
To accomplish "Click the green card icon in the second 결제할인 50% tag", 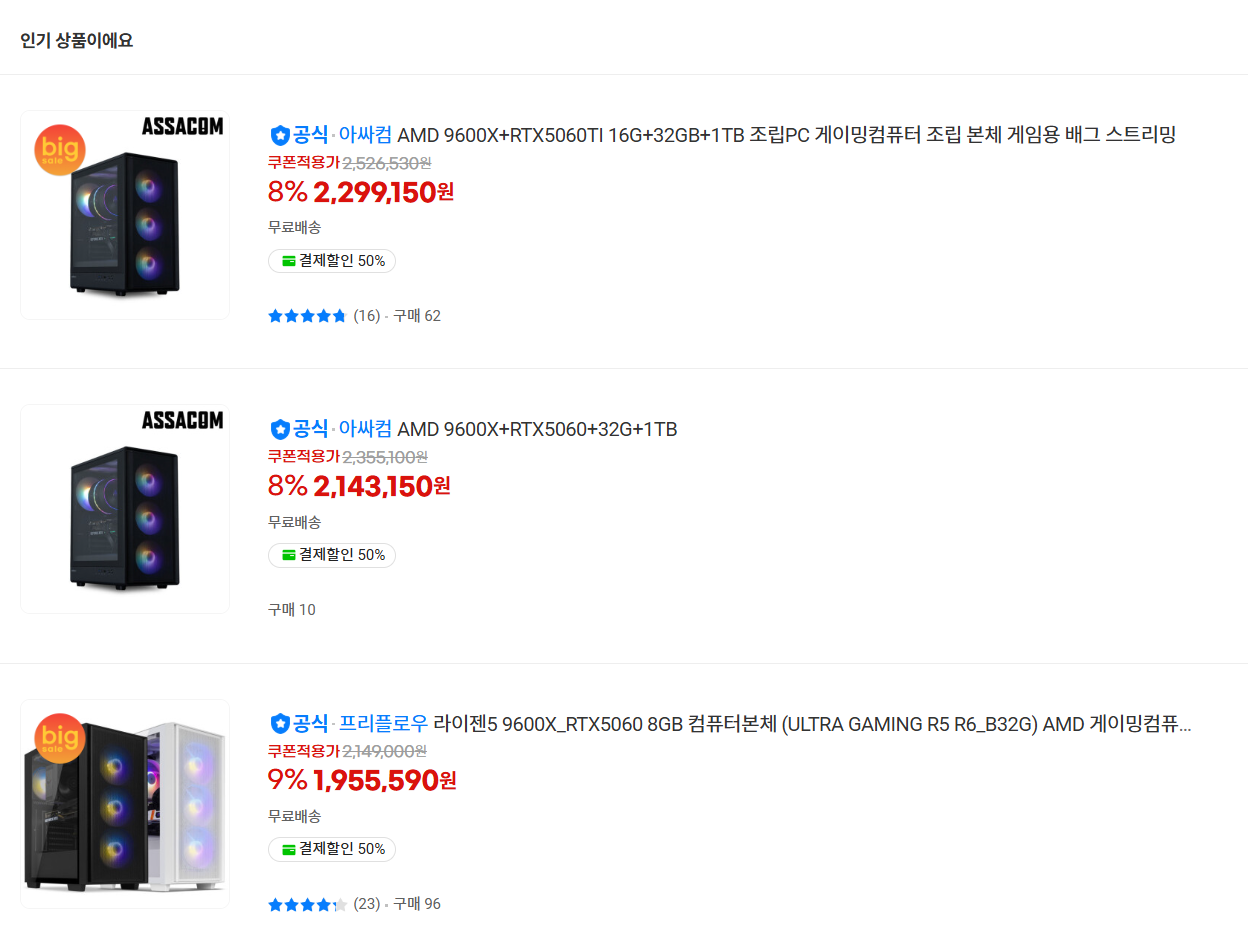I will tap(289, 555).
